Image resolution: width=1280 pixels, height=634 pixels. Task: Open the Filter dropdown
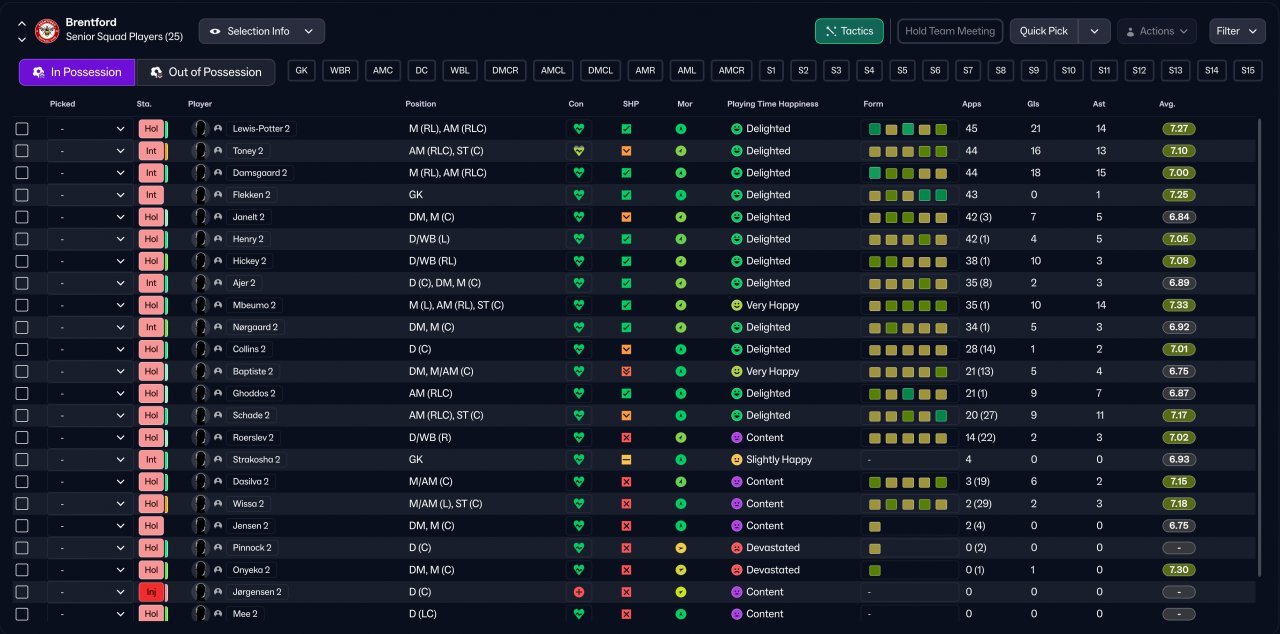pyautogui.click(x=1237, y=31)
